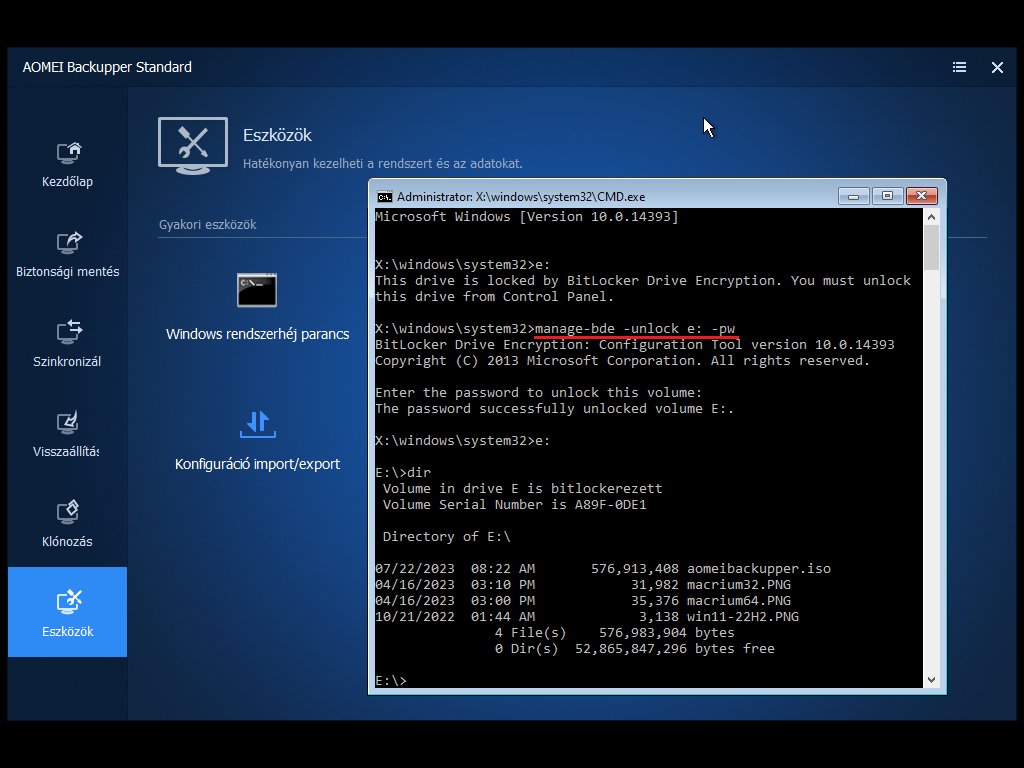Open the AOMEI hamburger menu icon
Image resolution: width=1024 pixels, height=768 pixels.
[959, 67]
